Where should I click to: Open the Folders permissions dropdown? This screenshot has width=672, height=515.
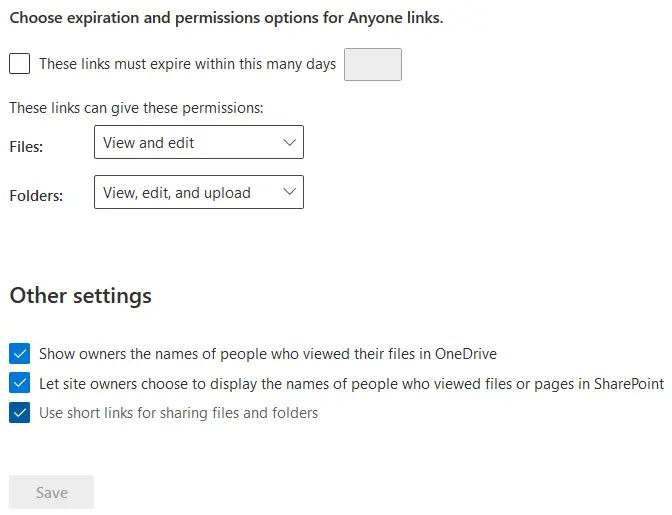pyautogui.click(x=198, y=193)
